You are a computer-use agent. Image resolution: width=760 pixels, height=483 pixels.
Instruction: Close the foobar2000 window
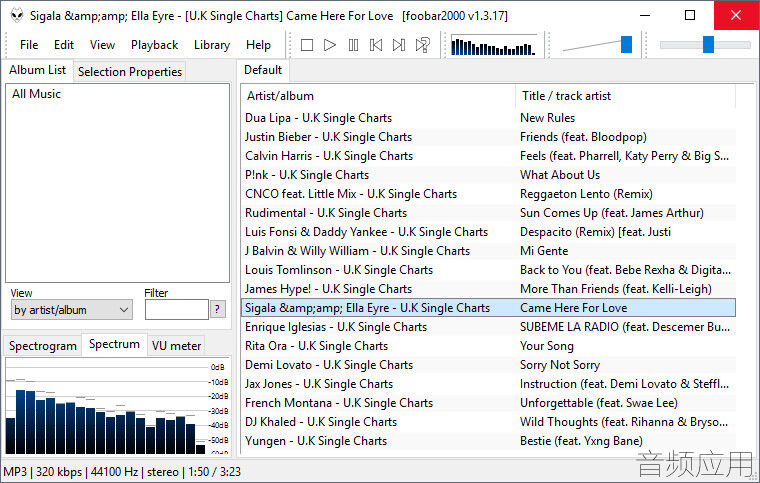pos(735,16)
